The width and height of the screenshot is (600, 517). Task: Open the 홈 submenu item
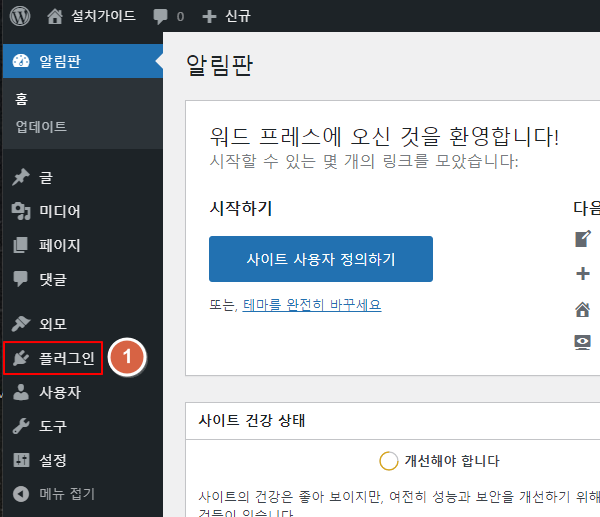pos(21,99)
